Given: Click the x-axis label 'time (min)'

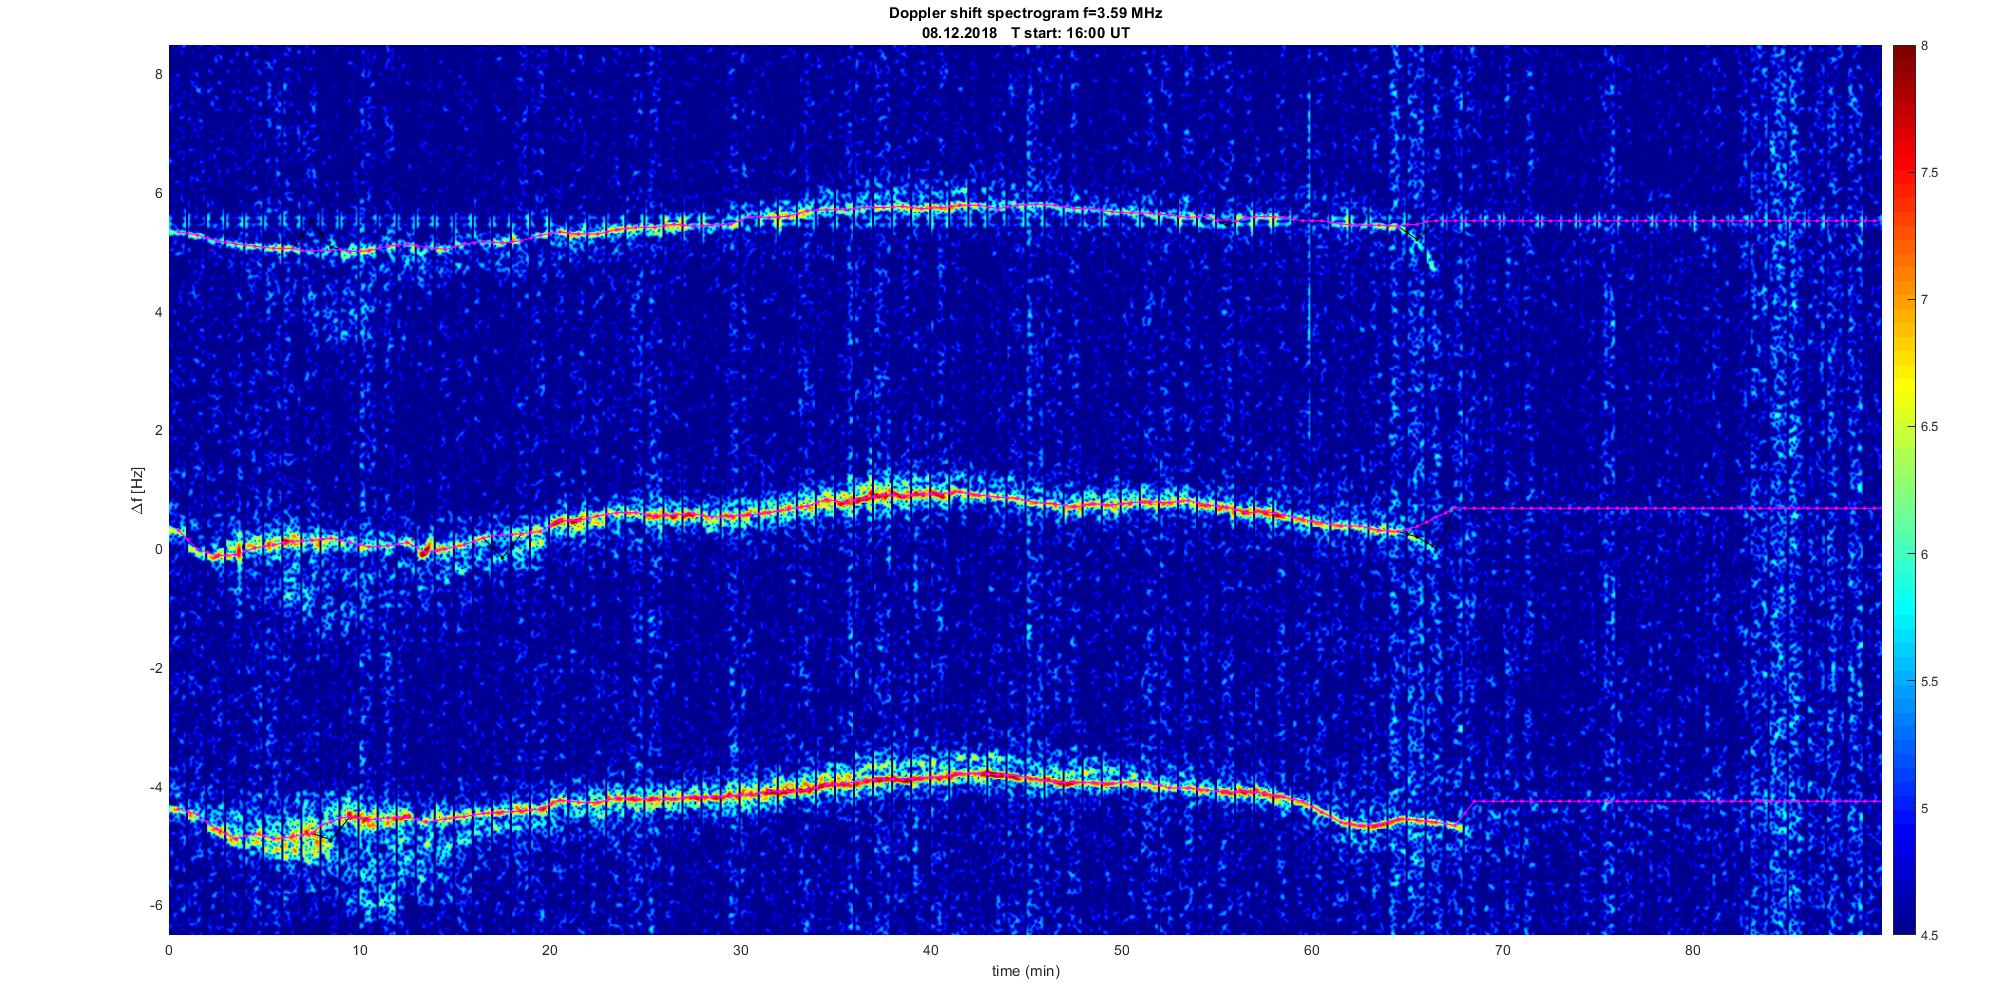Looking at the screenshot, I should [1025, 971].
